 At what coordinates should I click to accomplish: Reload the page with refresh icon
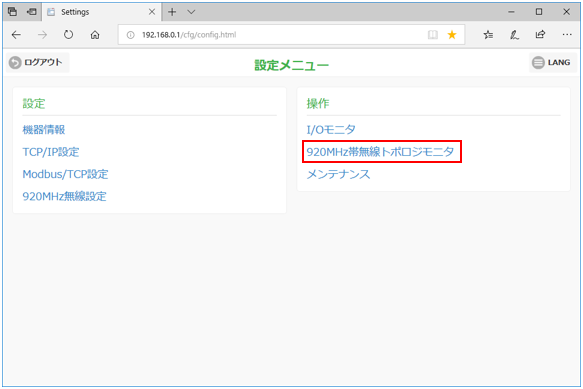click(68, 35)
